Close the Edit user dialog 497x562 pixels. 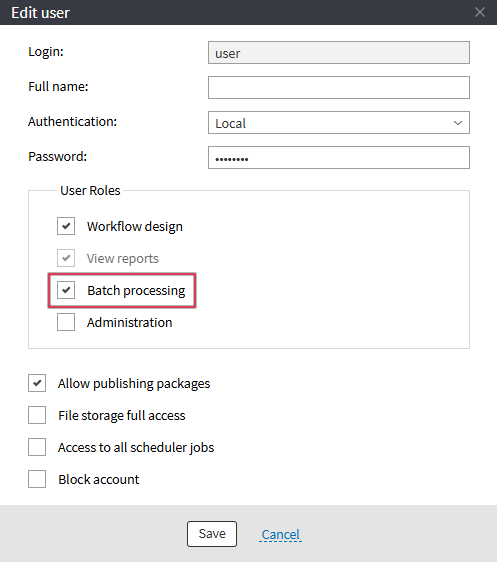click(x=479, y=12)
